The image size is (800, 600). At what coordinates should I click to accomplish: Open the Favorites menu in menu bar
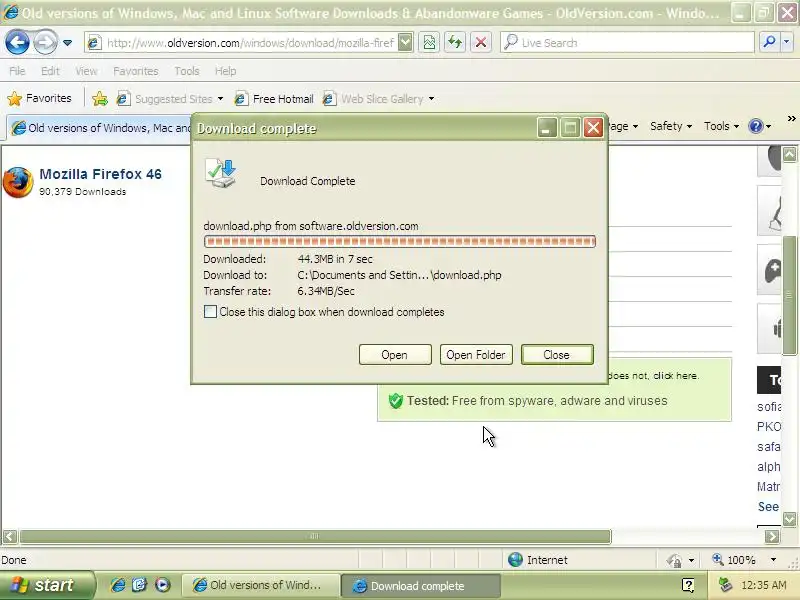(136, 71)
